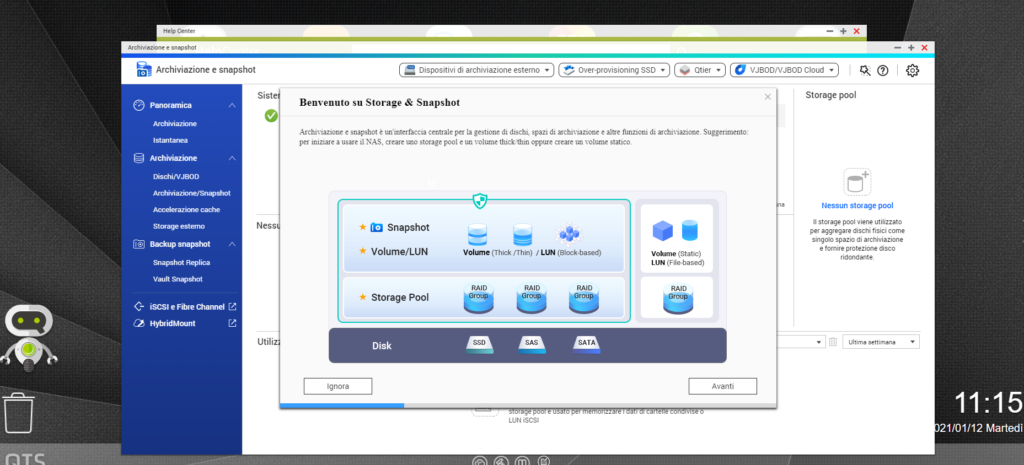Click the SAS disk icon in diagram
Image resolution: width=1024 pixels, height=465 pixels.
pos(532,345)
